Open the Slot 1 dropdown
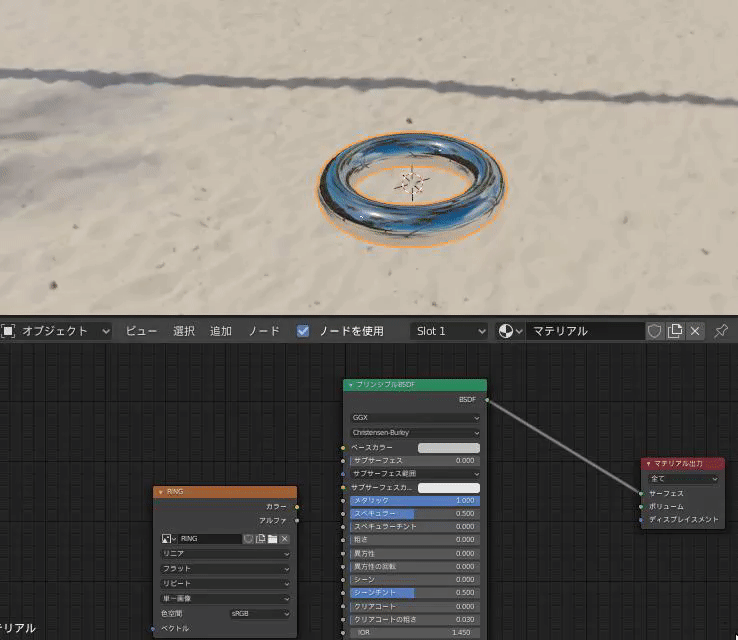738x640 pixels. tap(449, 331)
